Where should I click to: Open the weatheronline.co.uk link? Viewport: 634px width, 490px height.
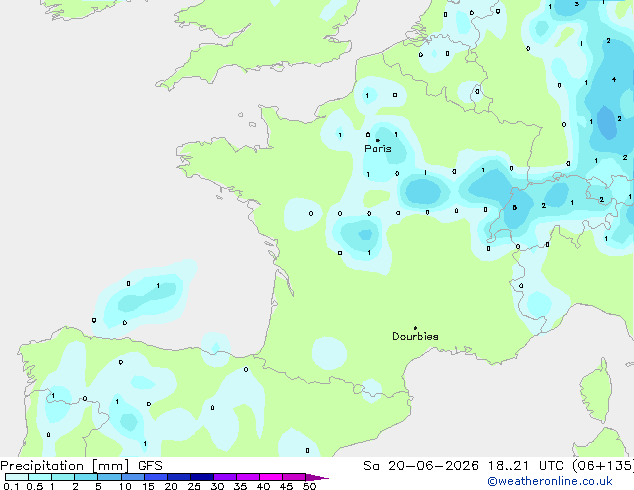(x=550, y=481)
